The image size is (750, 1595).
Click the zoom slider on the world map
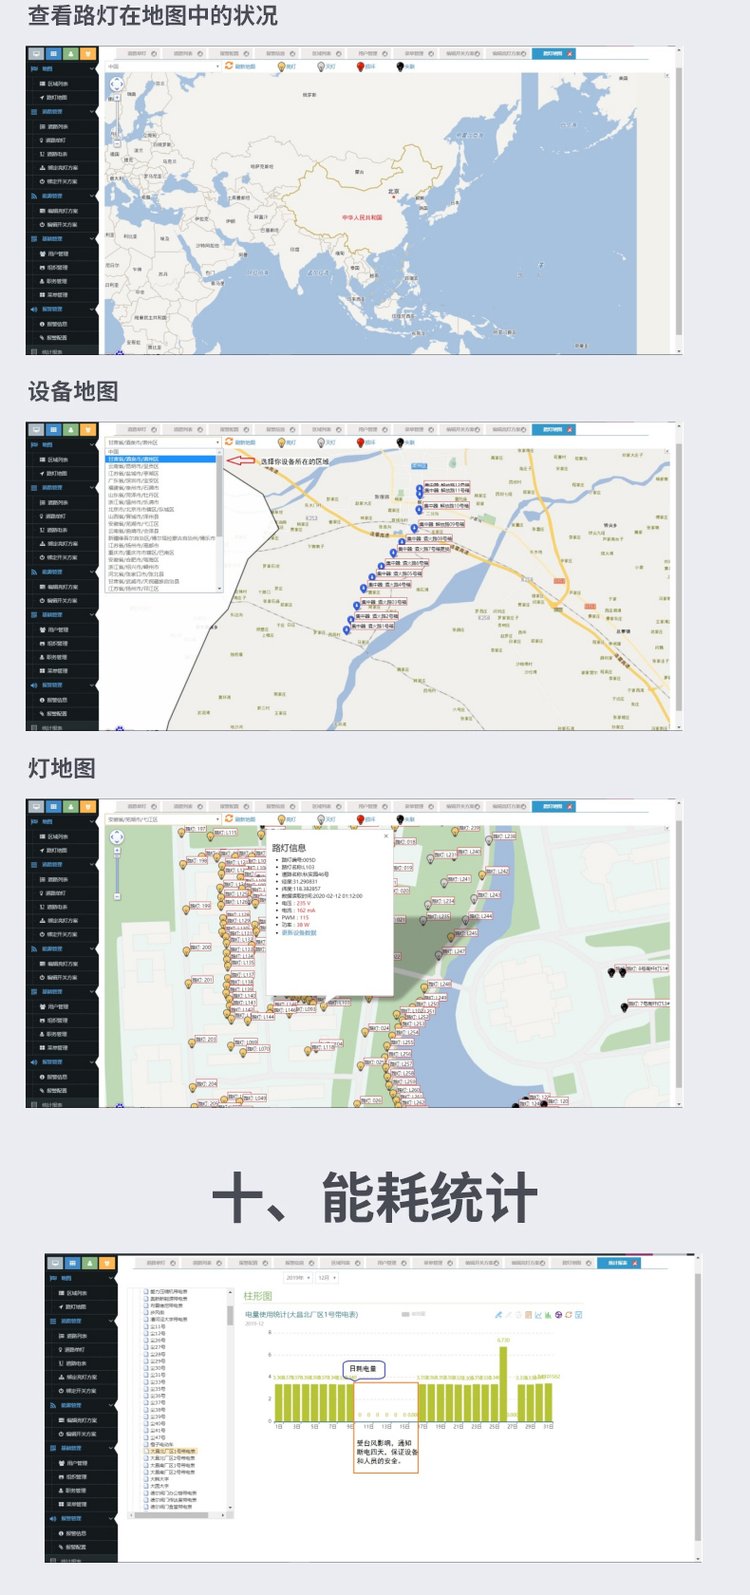(x=117, y=120)
